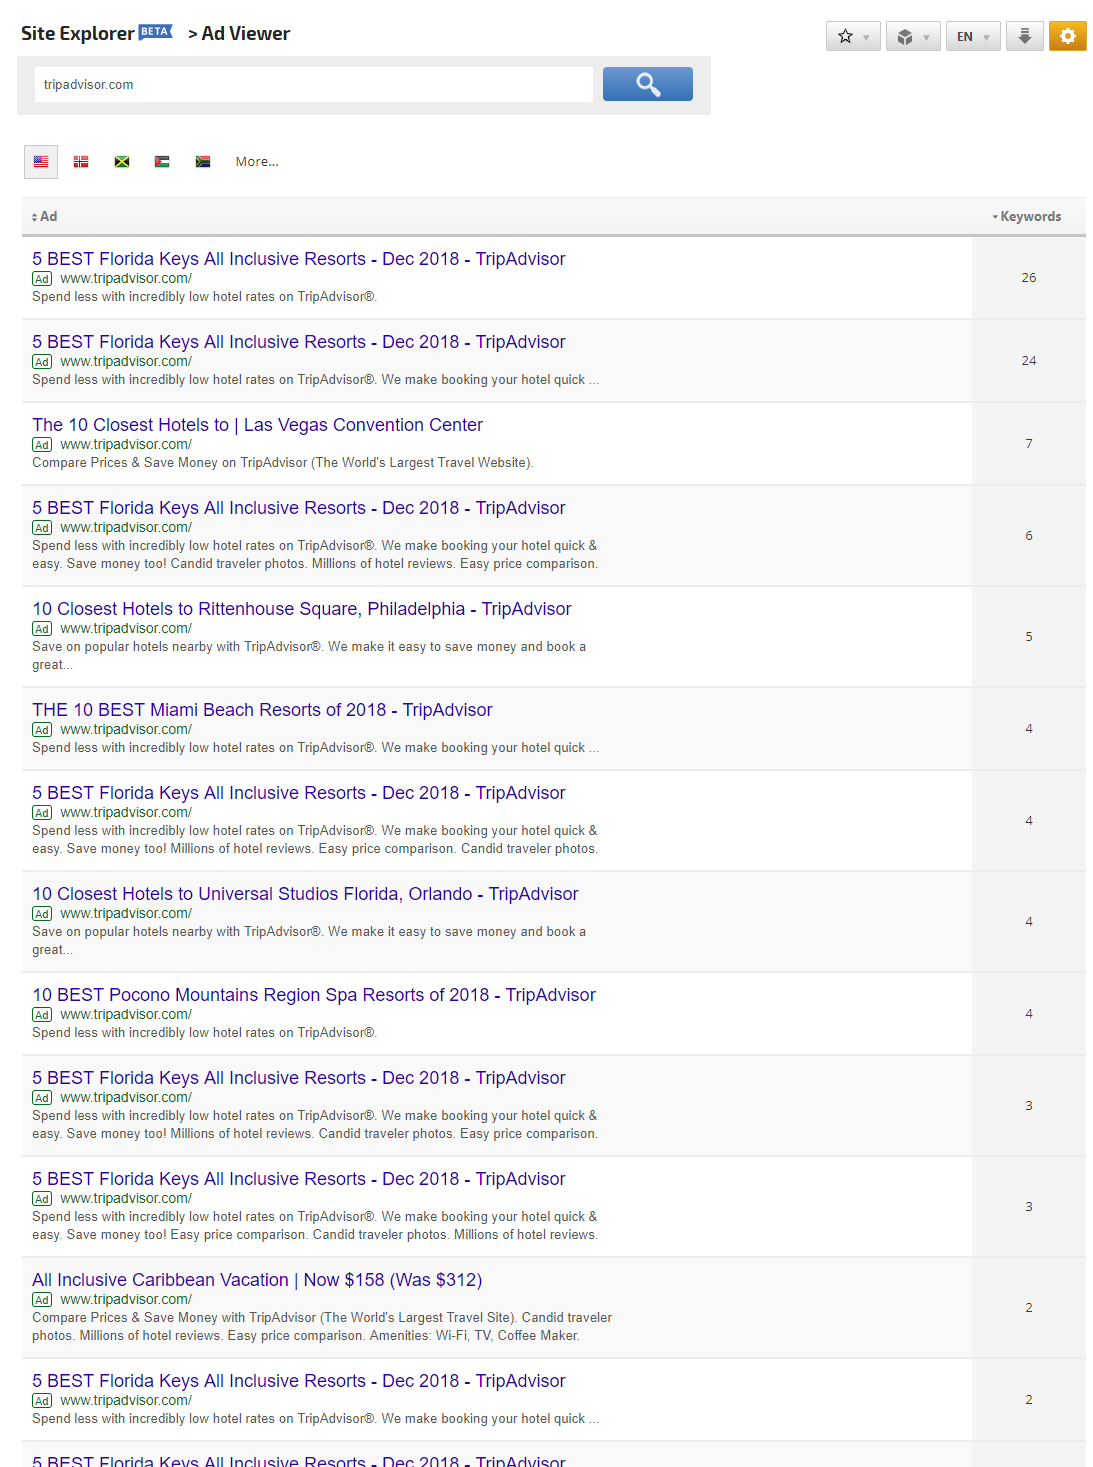Click Ad badge in Universal Studios row
The height and width of the screenshot is (1467, 1093).
[x=42, y=914]
